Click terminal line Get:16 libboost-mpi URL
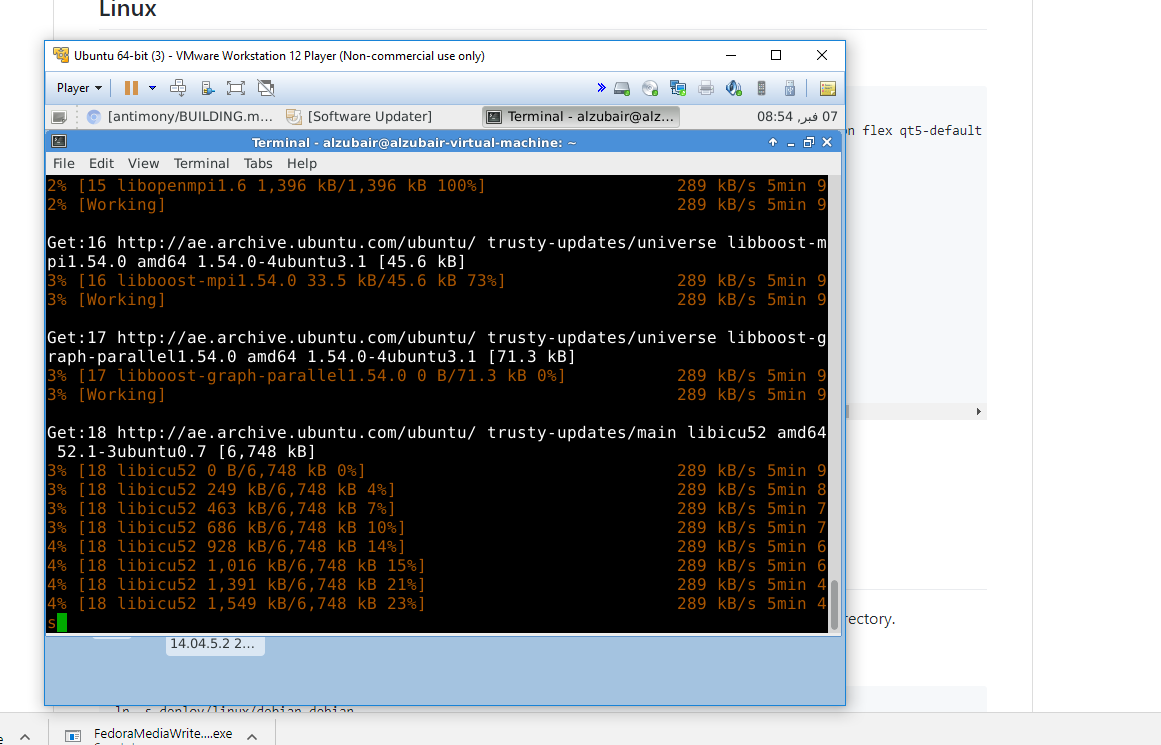 (436, 252)
